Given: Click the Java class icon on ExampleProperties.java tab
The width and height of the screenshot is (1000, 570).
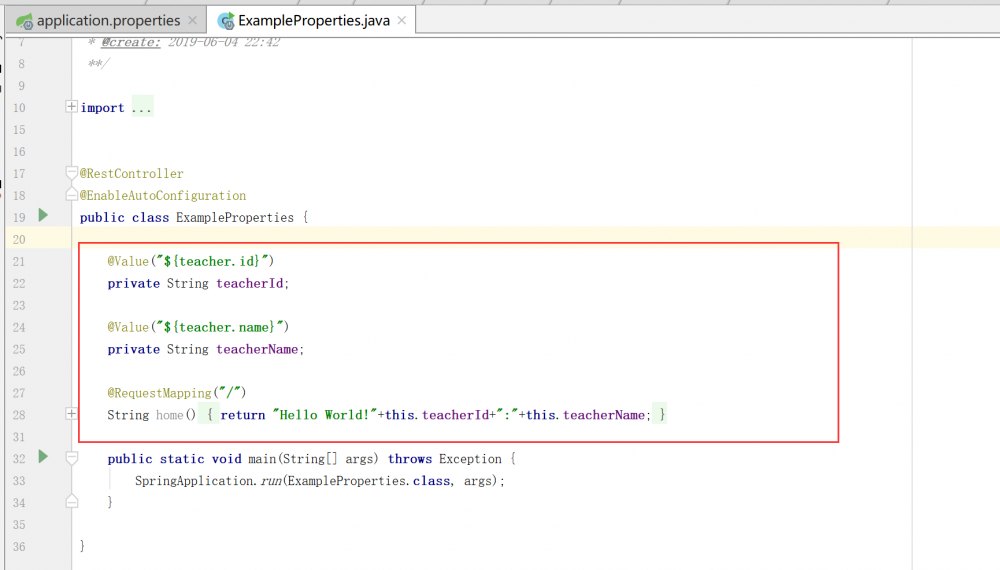Looking at the screenshot, I should [226, 21].
